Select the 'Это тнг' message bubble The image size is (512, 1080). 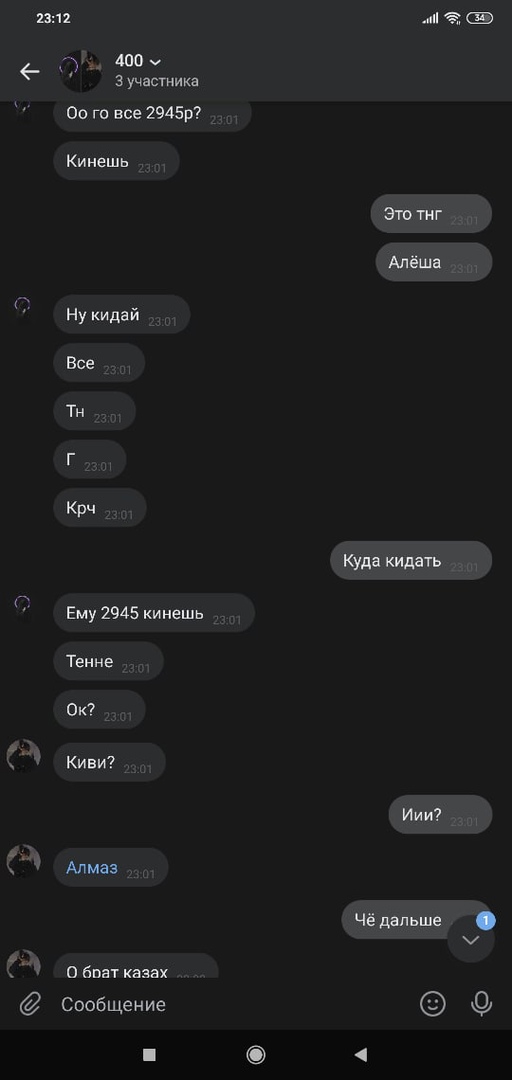[431, 214]
